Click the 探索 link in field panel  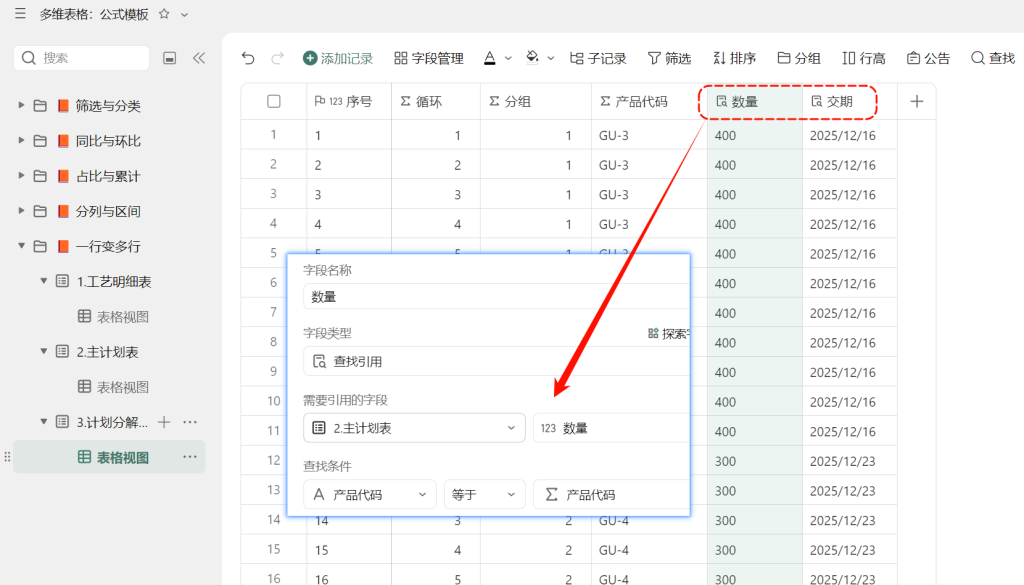(x=669, y=334)
